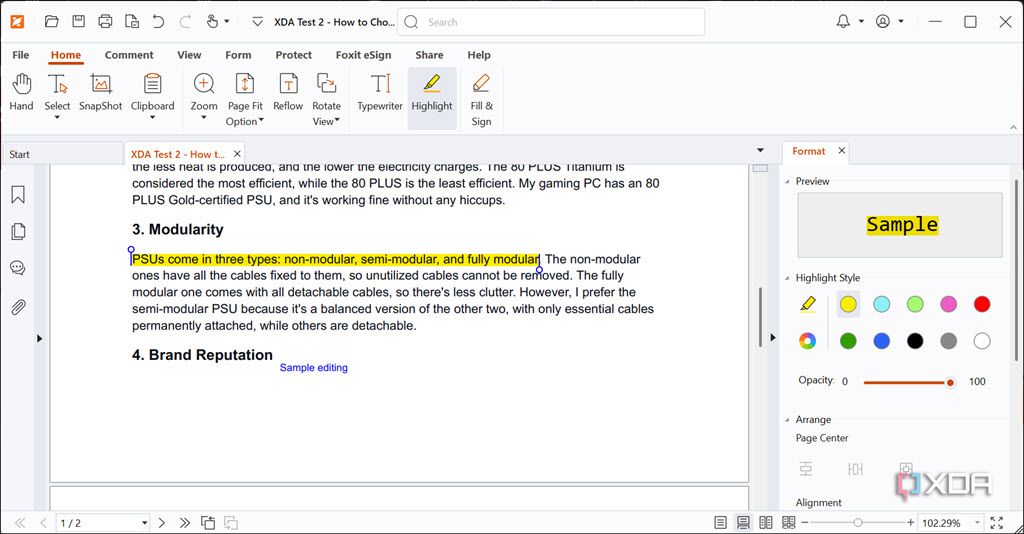Select the Hand tool
This screenshot has width=1024, height=534.
point(22,91)
